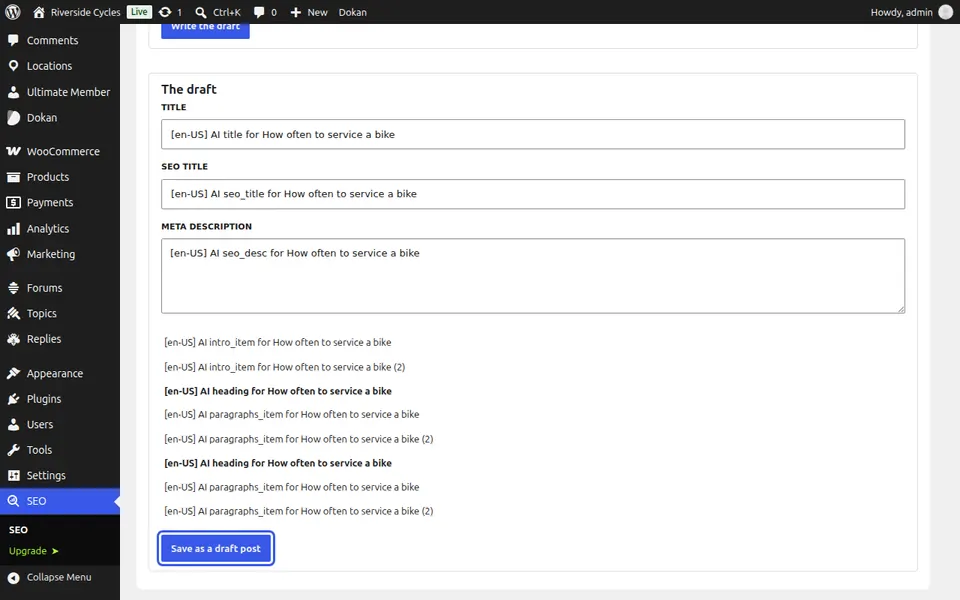Open the Dokan admin bar menu
The height and width of the screenshot is (600, 960).
(x=353, y=12)
